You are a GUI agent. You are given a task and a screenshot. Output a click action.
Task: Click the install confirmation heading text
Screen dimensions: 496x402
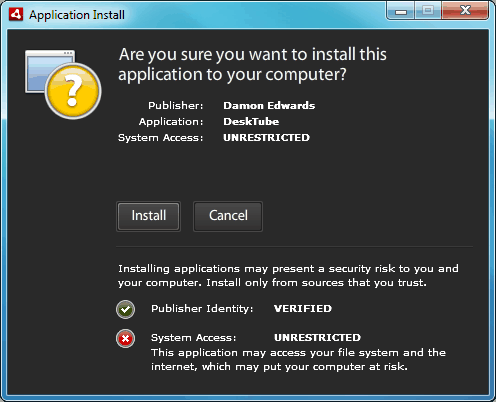click(x=253, y=64)
